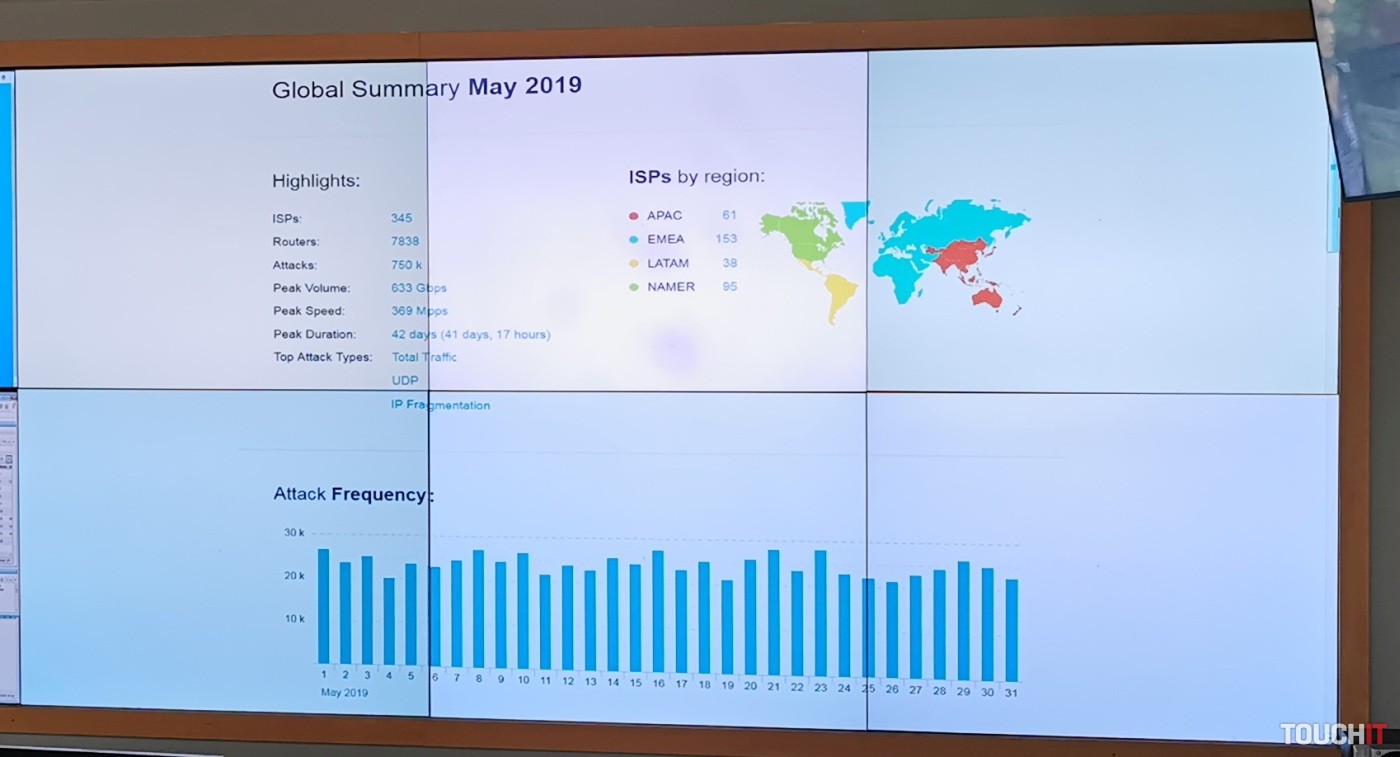Click the bar for May 31
This screenshot has height=757, width=1400.
click(1011, 630)
